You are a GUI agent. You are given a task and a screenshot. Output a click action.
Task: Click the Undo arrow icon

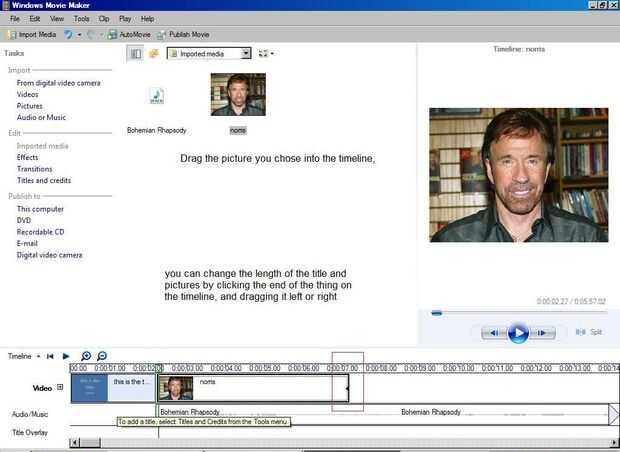(x=68, y=35)
